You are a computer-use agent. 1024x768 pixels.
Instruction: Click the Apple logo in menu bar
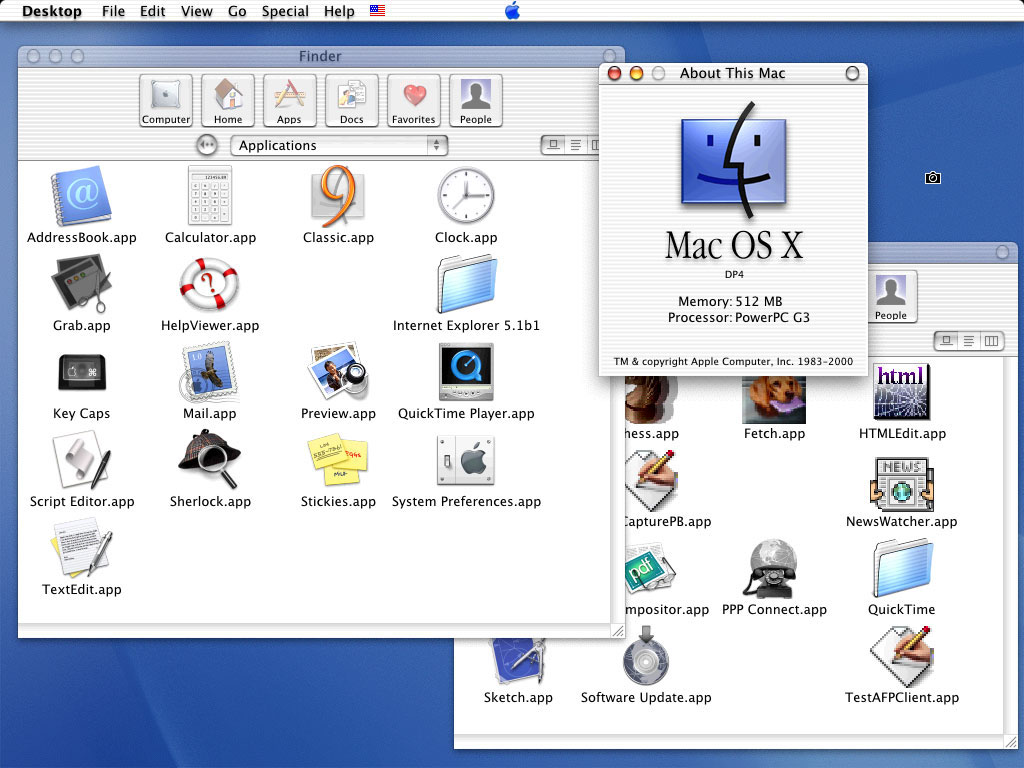pyautogui.click(x=513, y=10)
